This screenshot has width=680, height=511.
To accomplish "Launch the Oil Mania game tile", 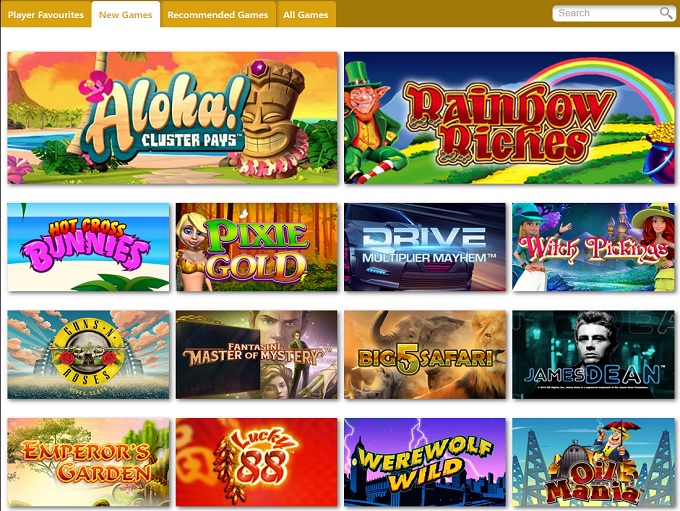I will pos(594,462).
